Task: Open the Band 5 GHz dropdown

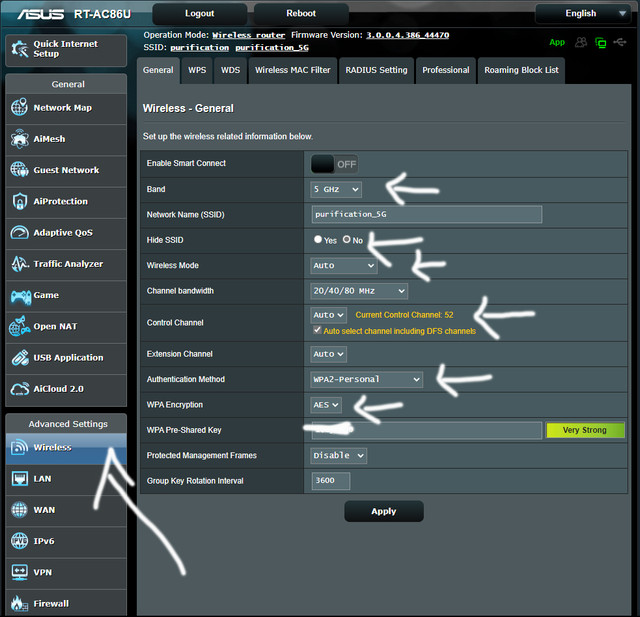Action: point(336,189)
